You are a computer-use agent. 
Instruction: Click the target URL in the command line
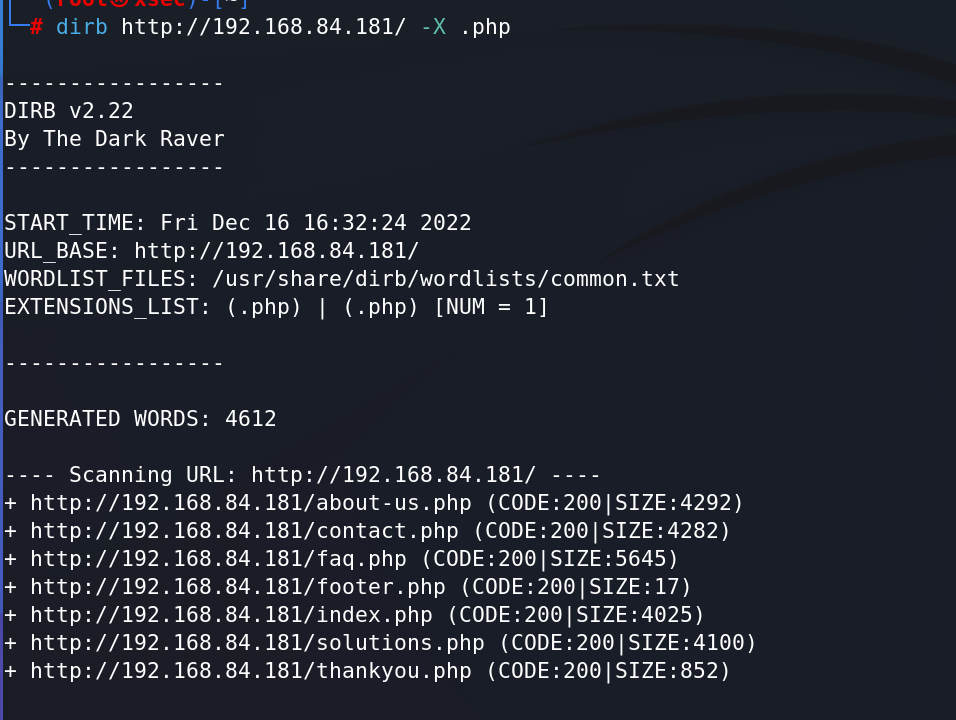tap(263, 27)
